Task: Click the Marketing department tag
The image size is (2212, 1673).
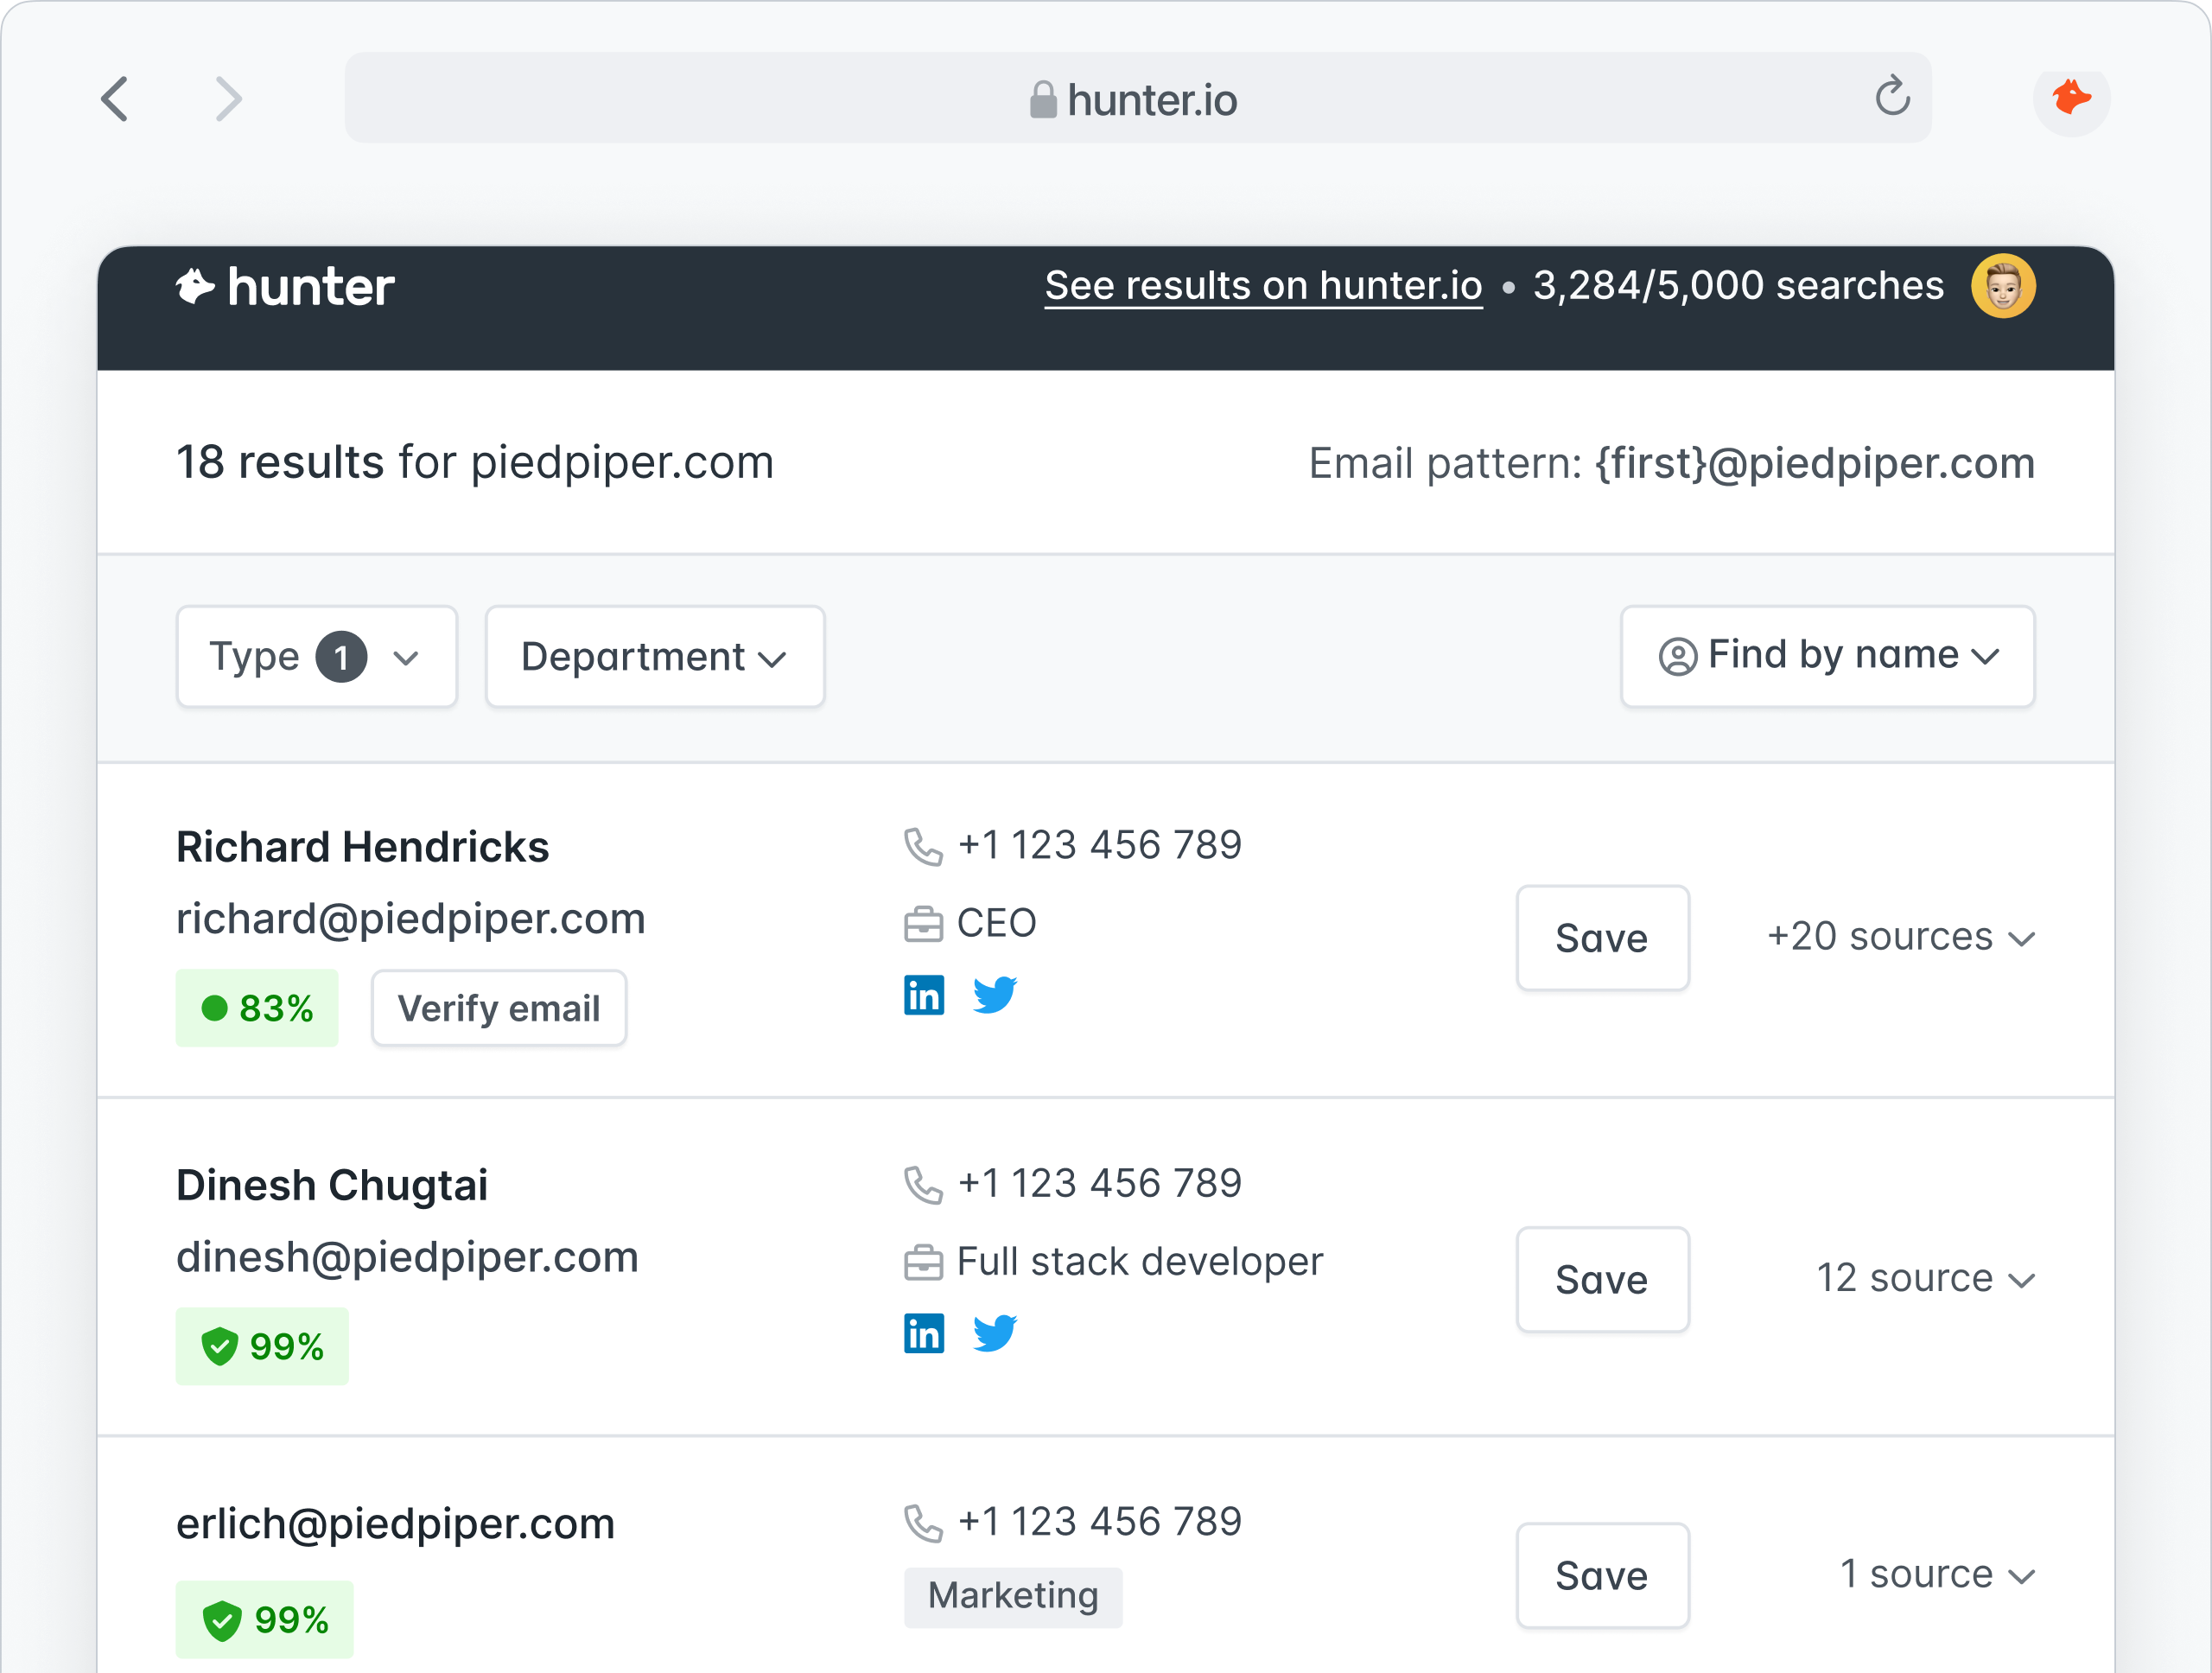Action: [x=1013, y=1596]
